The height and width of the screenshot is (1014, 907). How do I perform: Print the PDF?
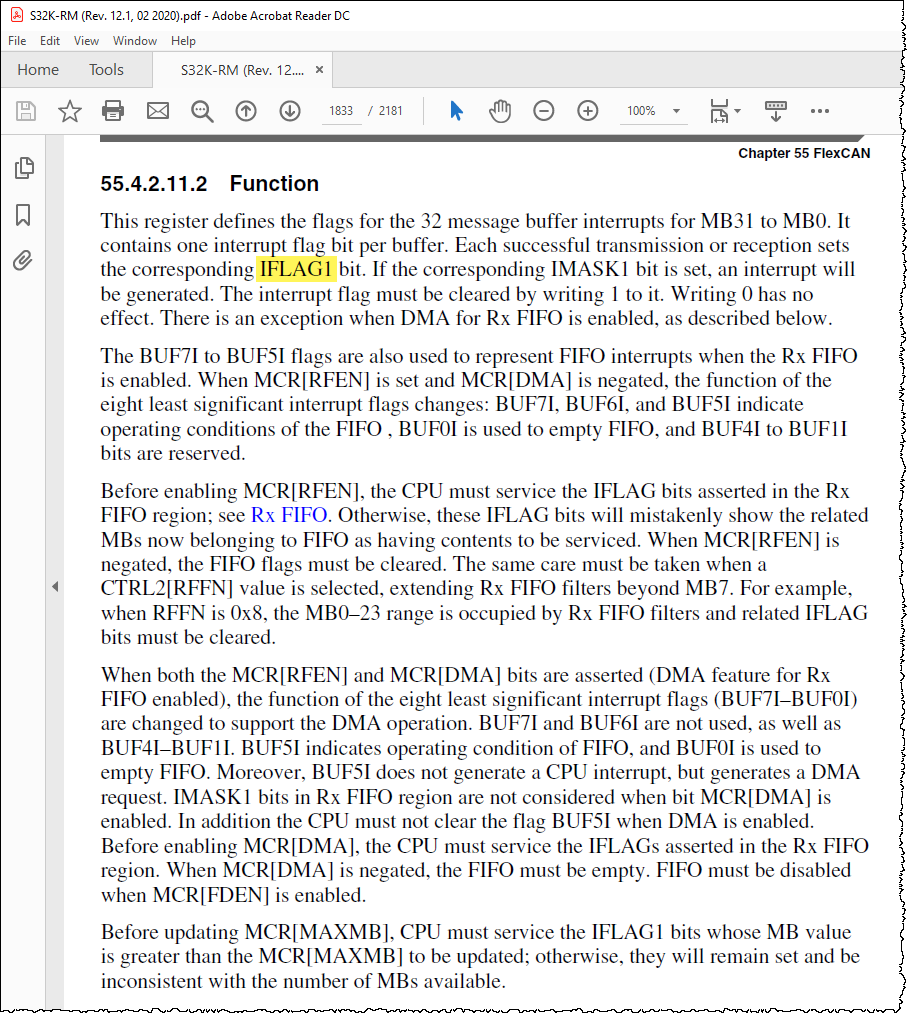(x=113, y=111)
